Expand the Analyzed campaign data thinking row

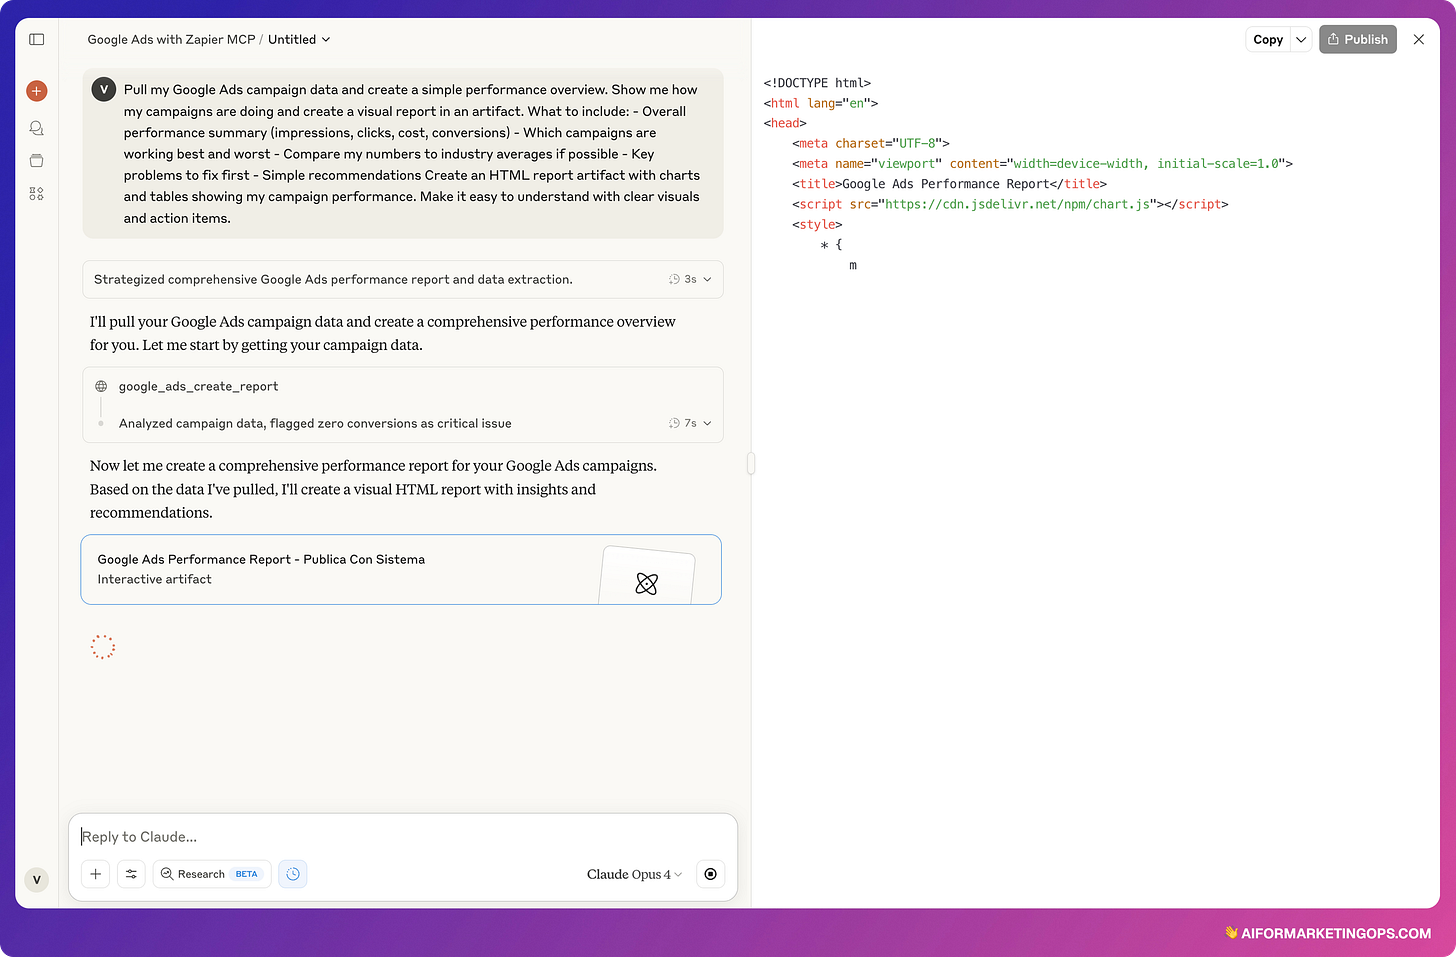coord(403,423)
